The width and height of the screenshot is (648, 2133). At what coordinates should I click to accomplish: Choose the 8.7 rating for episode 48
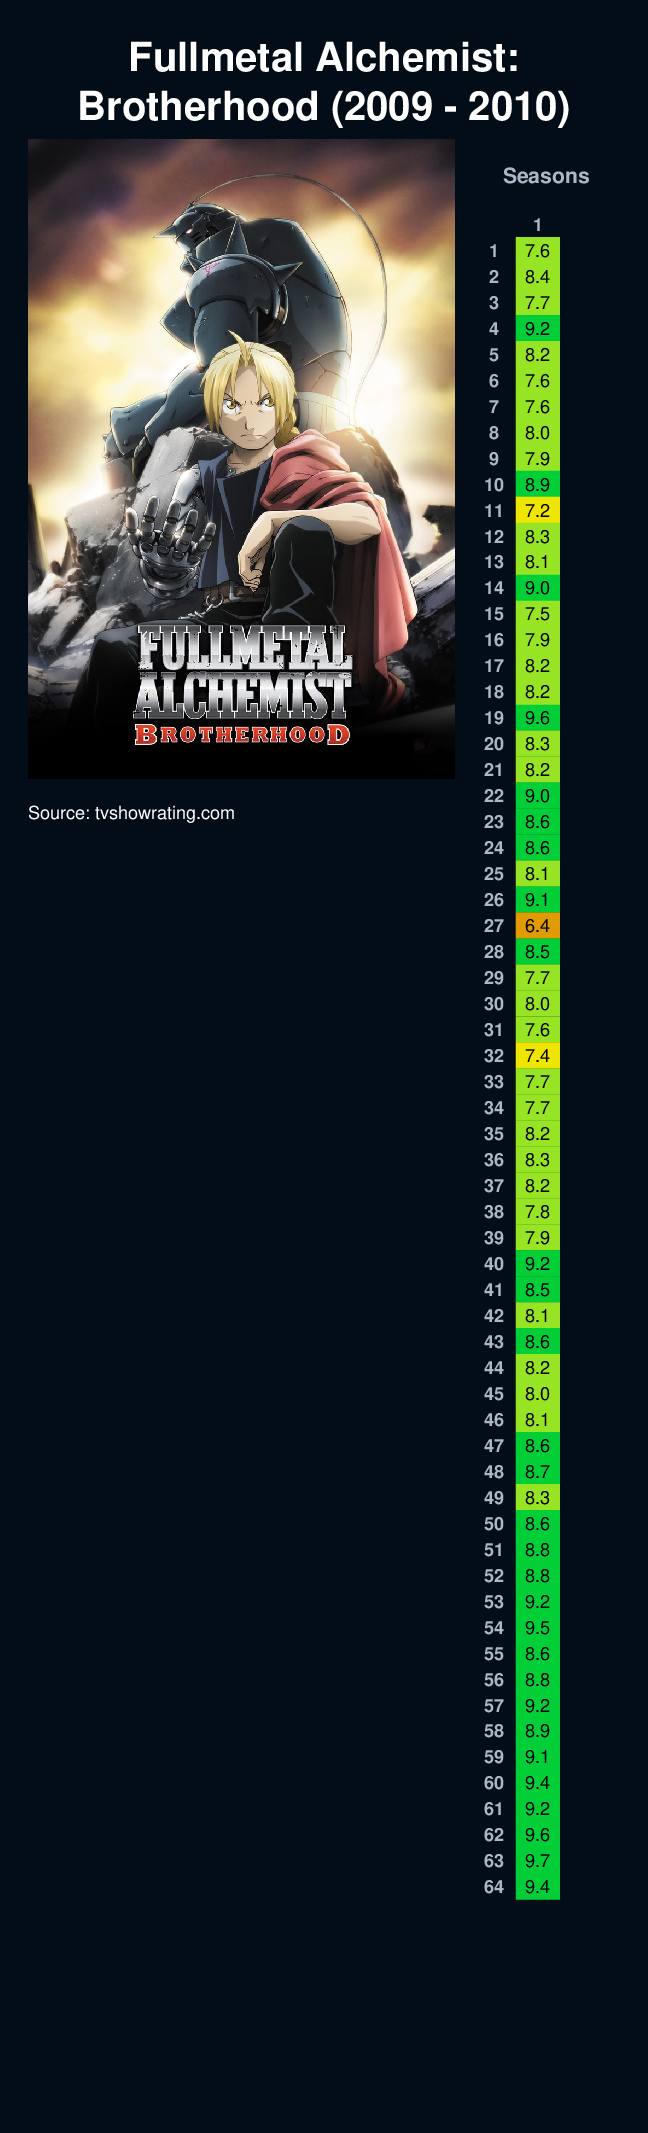(537, 1472)
